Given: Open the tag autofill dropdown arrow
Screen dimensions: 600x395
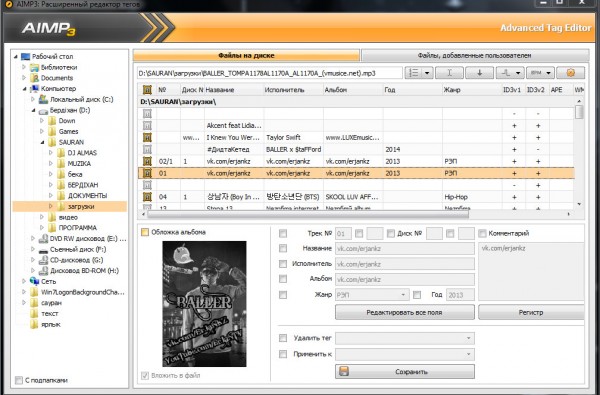Looking at the screenshot, I should tap(518, 73).
